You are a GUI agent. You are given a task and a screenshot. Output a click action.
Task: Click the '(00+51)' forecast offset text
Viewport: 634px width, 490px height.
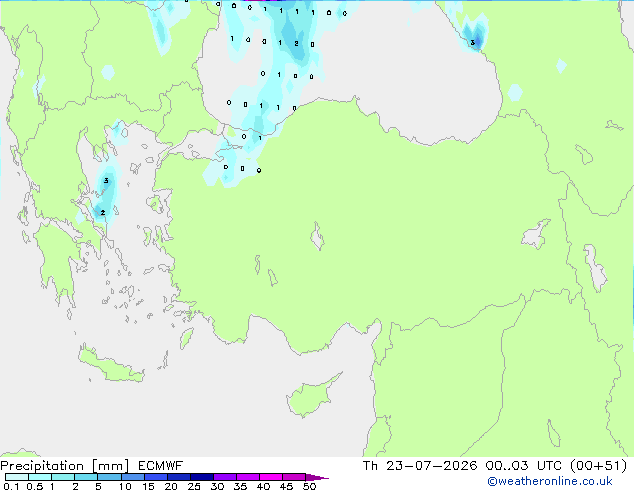point(599,466)
